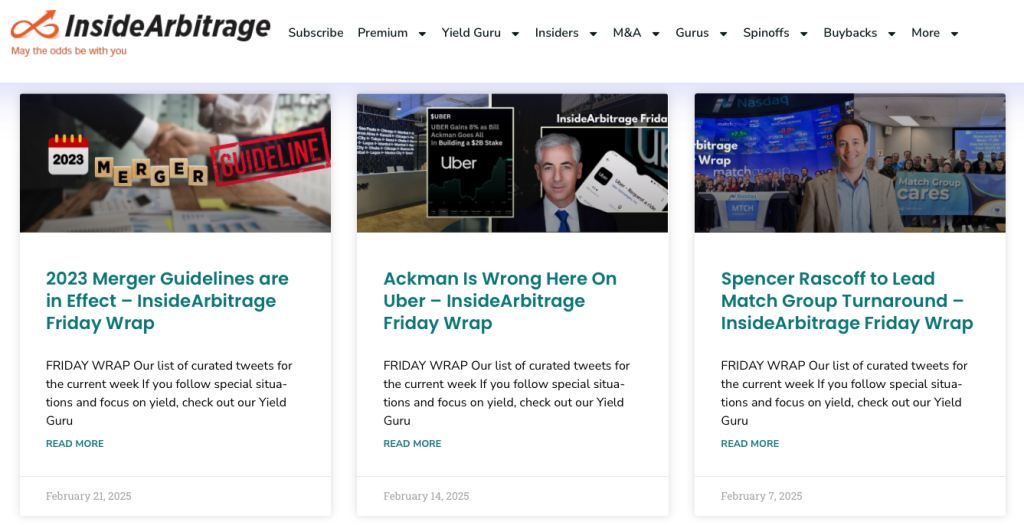Click the February 14, 2025 post date
The height and width of the screenshot is (525, 1024).
[x=426, y=496]
